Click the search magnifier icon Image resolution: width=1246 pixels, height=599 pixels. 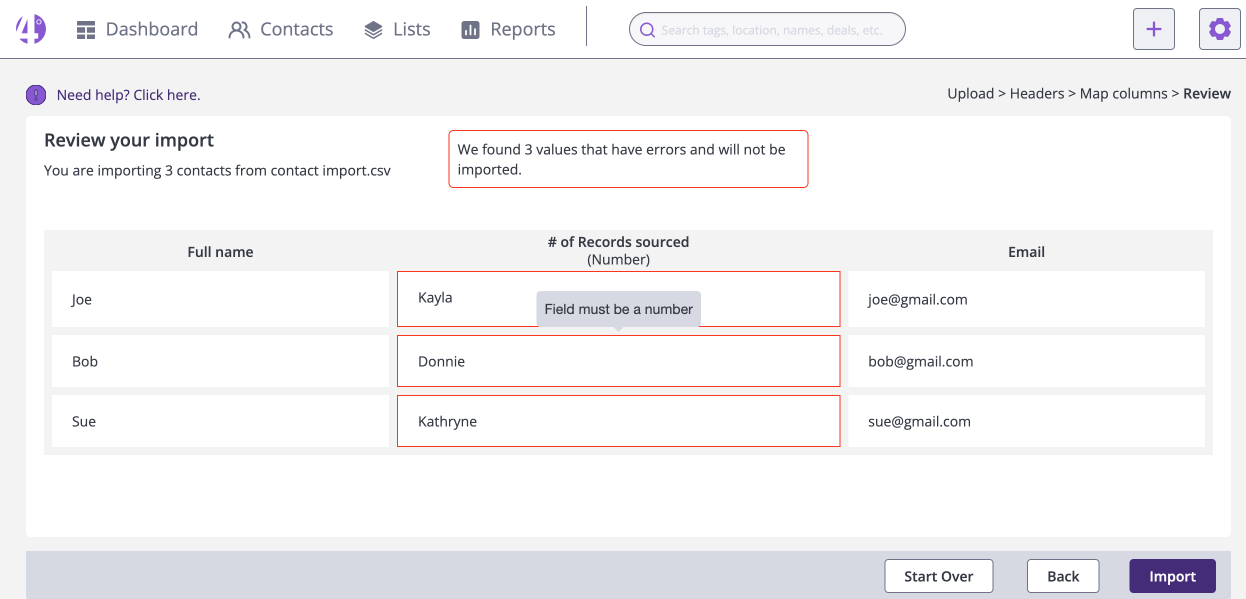coord(647,30)
